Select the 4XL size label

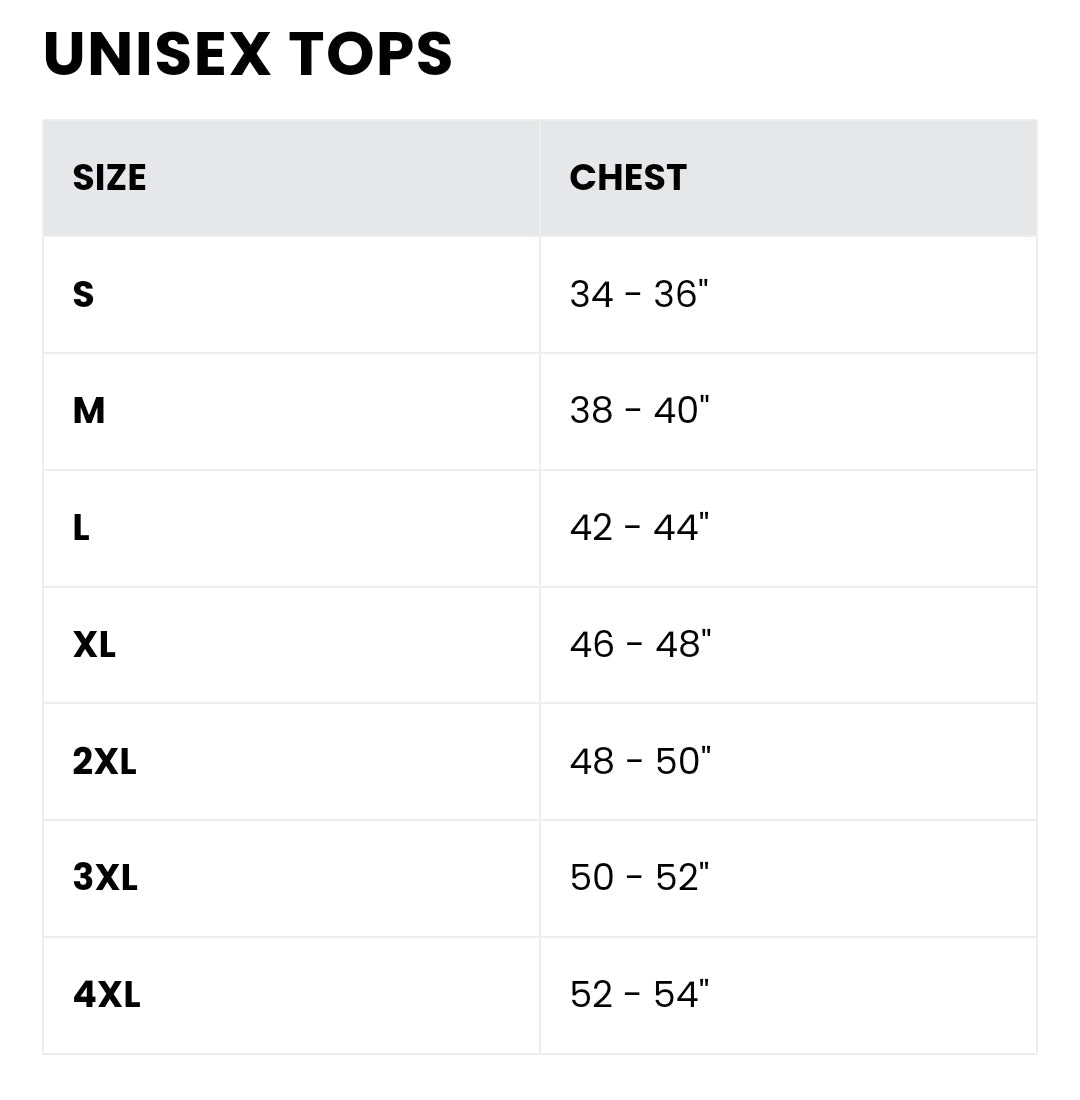pyautogui.click(x=106, y=995)
